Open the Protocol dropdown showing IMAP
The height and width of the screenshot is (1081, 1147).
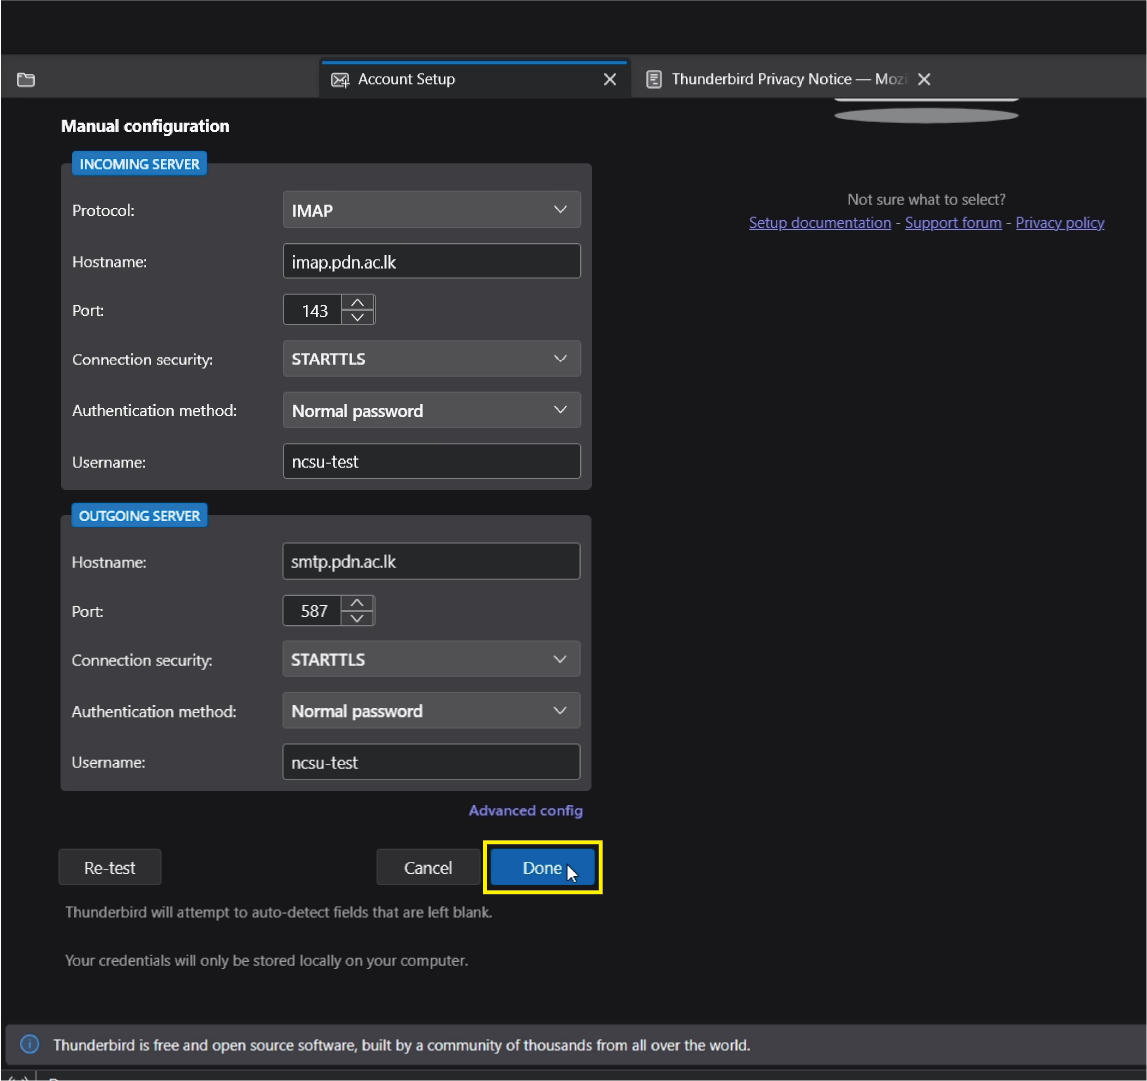click(431, 211)
